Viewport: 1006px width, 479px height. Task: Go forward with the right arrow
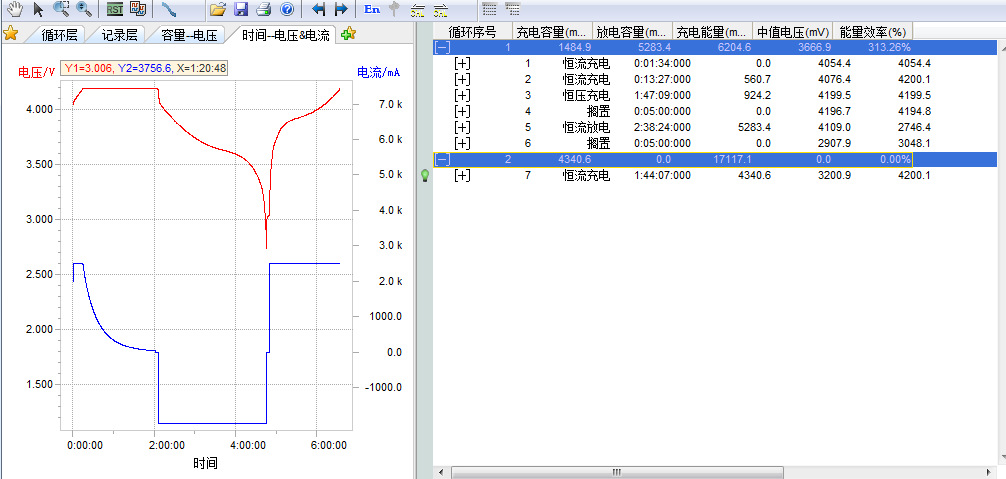[x=341, y=9]
